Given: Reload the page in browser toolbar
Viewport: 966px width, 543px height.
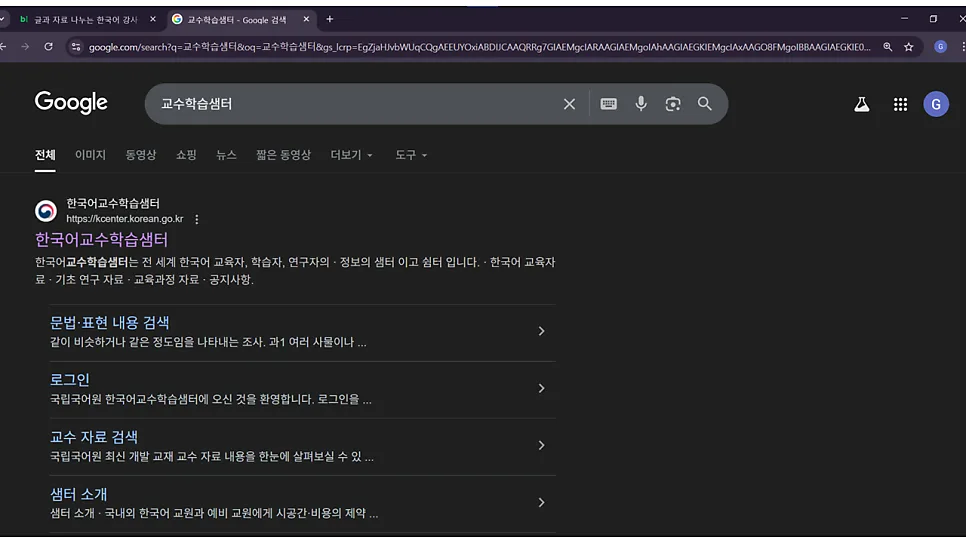Looking at the screenshot, I should pos(48,47).
